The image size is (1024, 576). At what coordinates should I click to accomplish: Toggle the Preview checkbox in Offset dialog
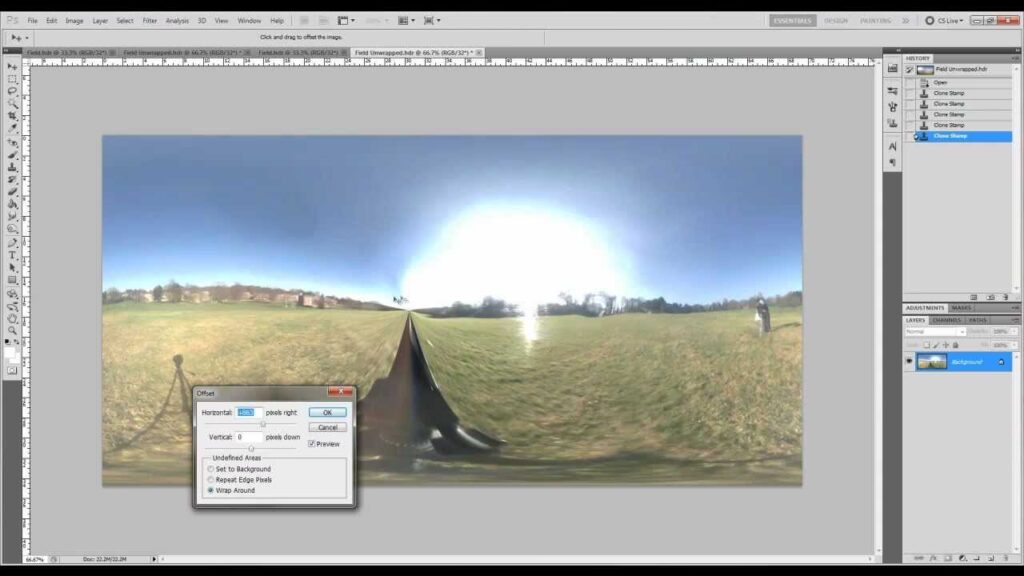312,443
